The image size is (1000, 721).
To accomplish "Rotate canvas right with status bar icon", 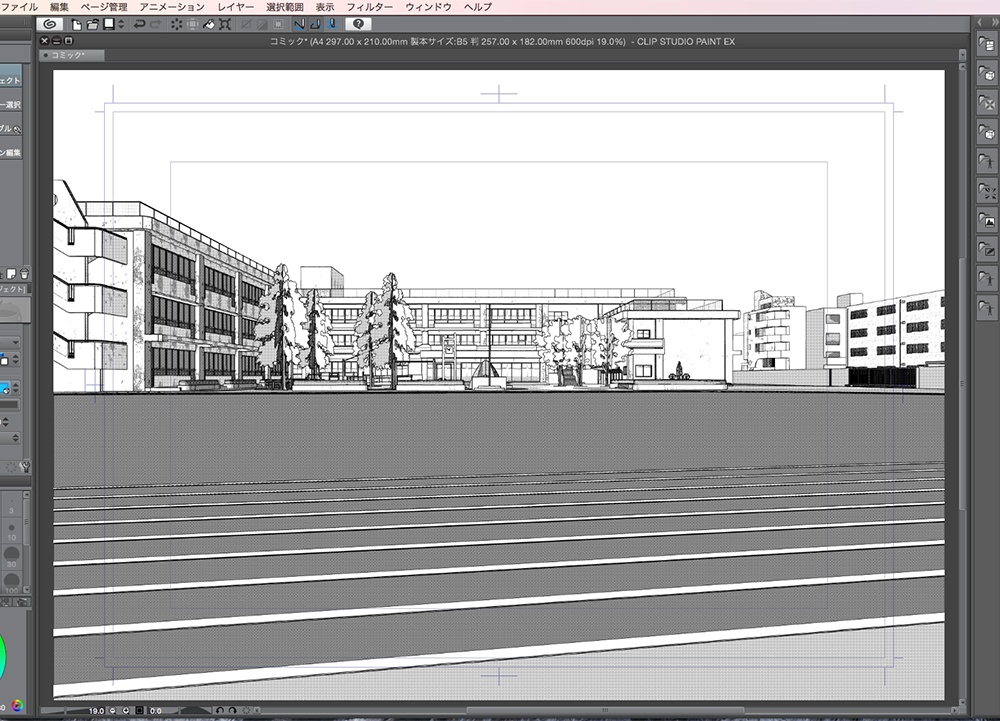I will click(233, 710).
